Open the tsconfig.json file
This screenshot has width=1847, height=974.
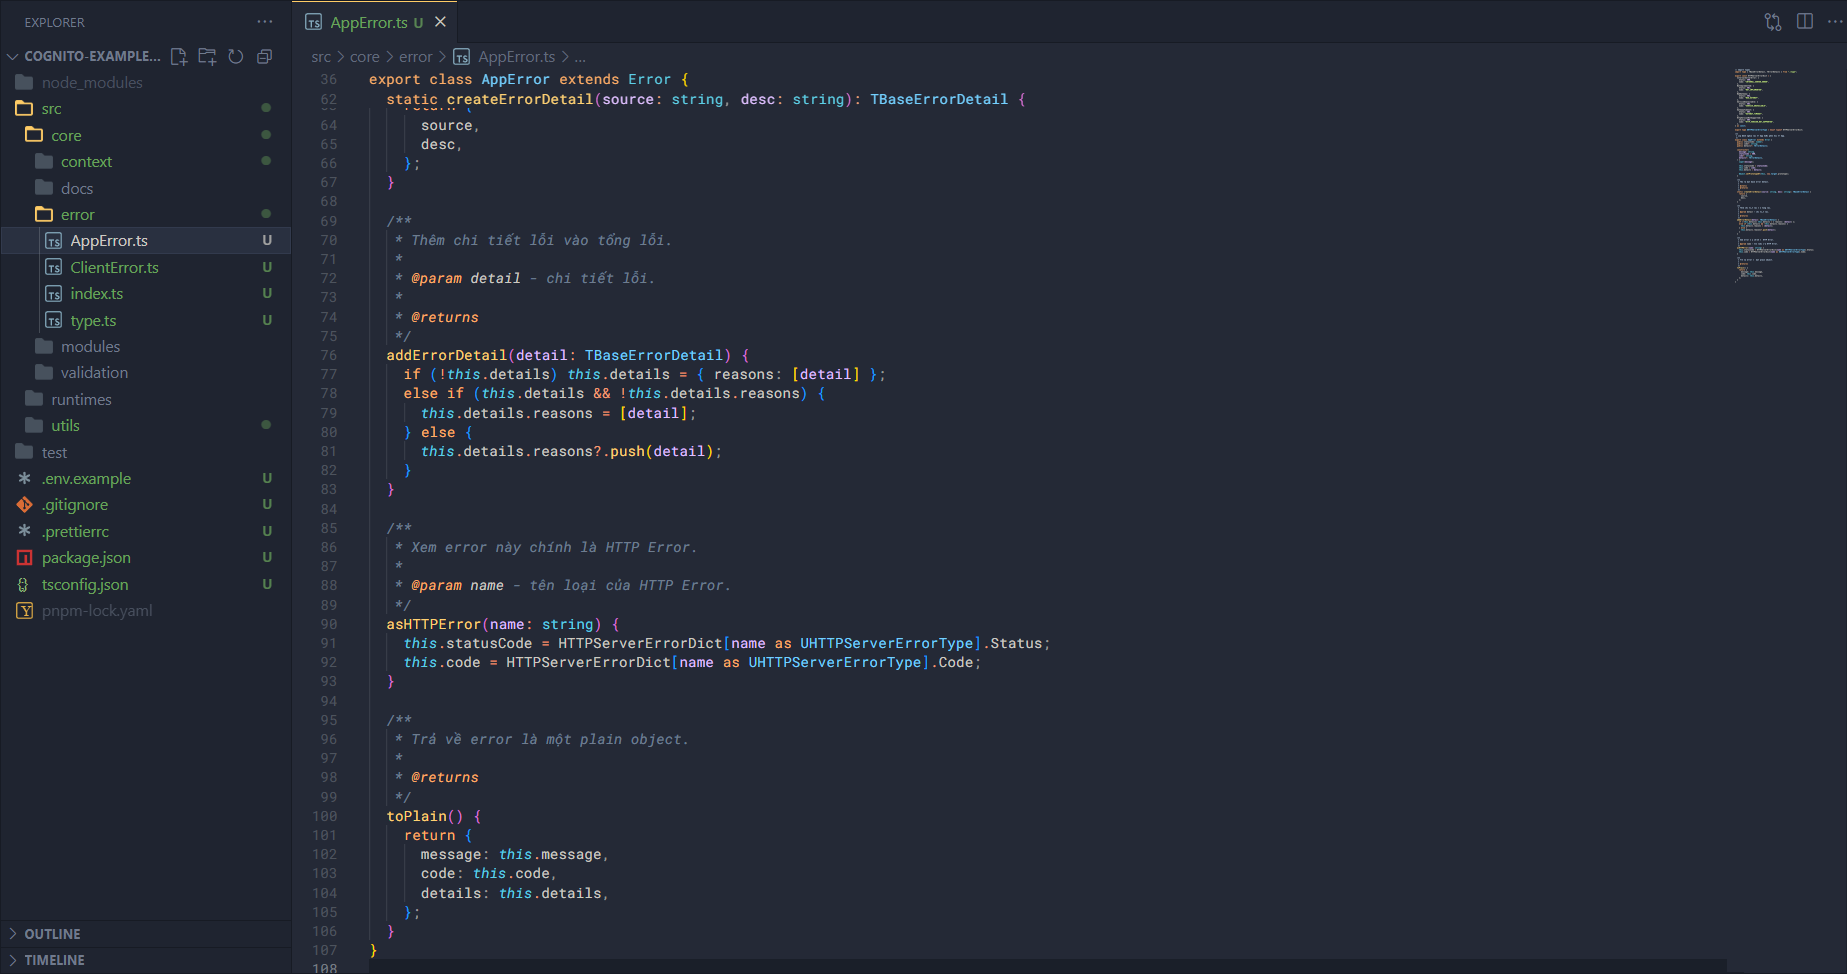click(x=85, y=585)
